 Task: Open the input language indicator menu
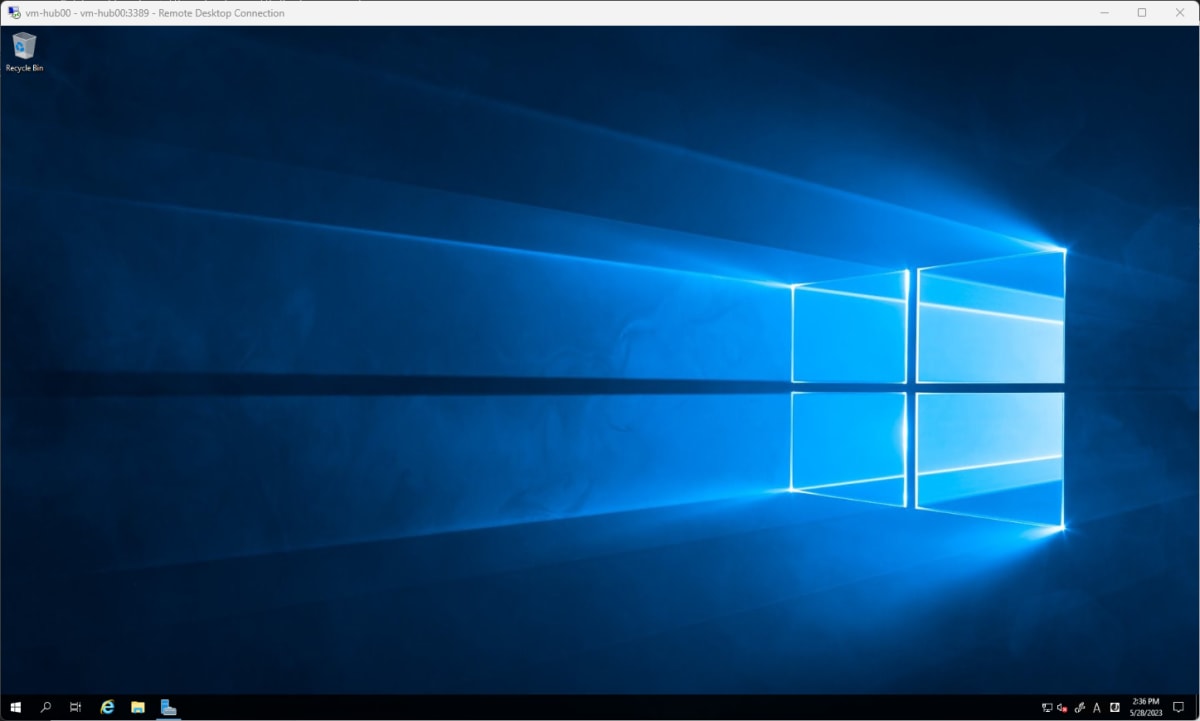point(1097,708)
